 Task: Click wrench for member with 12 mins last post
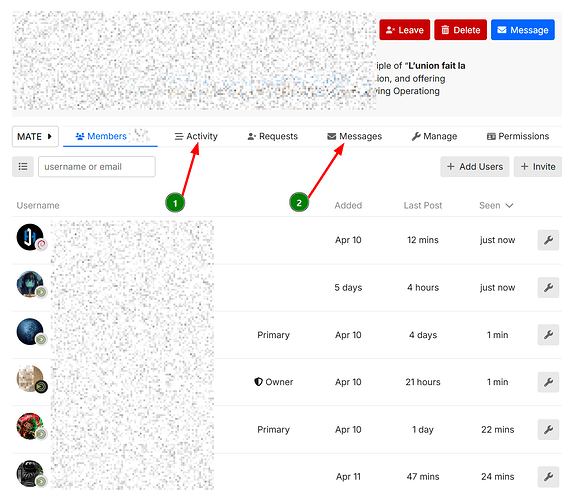pyautogui.click(x=548, y=240)
